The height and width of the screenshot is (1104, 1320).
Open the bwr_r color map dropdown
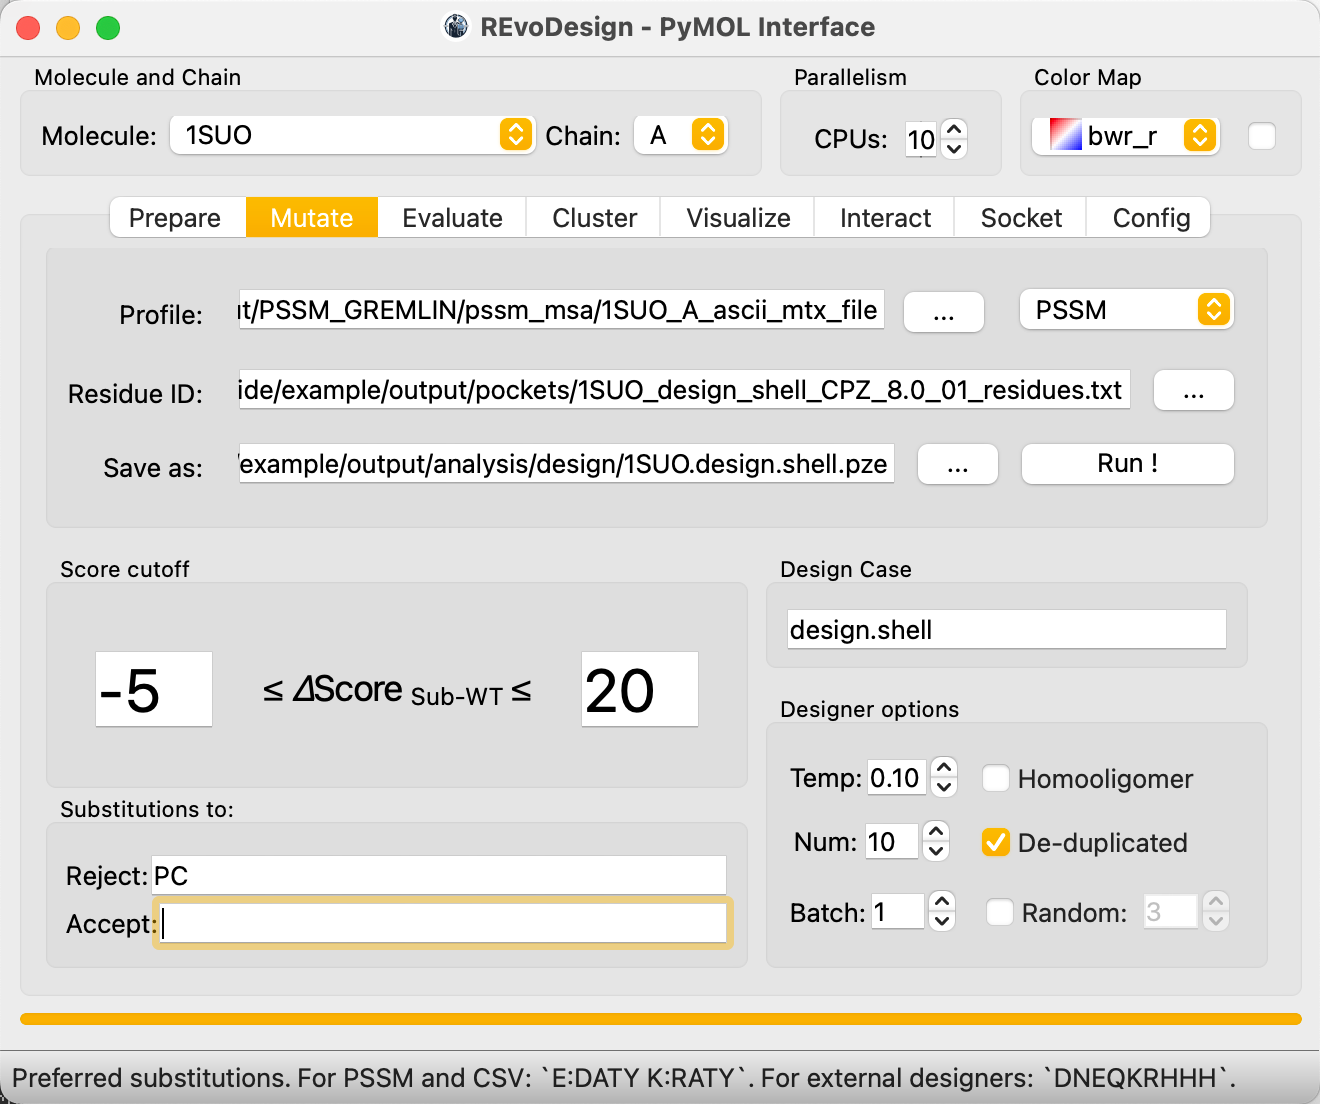pyautogui.click(x=1125, y=135)
